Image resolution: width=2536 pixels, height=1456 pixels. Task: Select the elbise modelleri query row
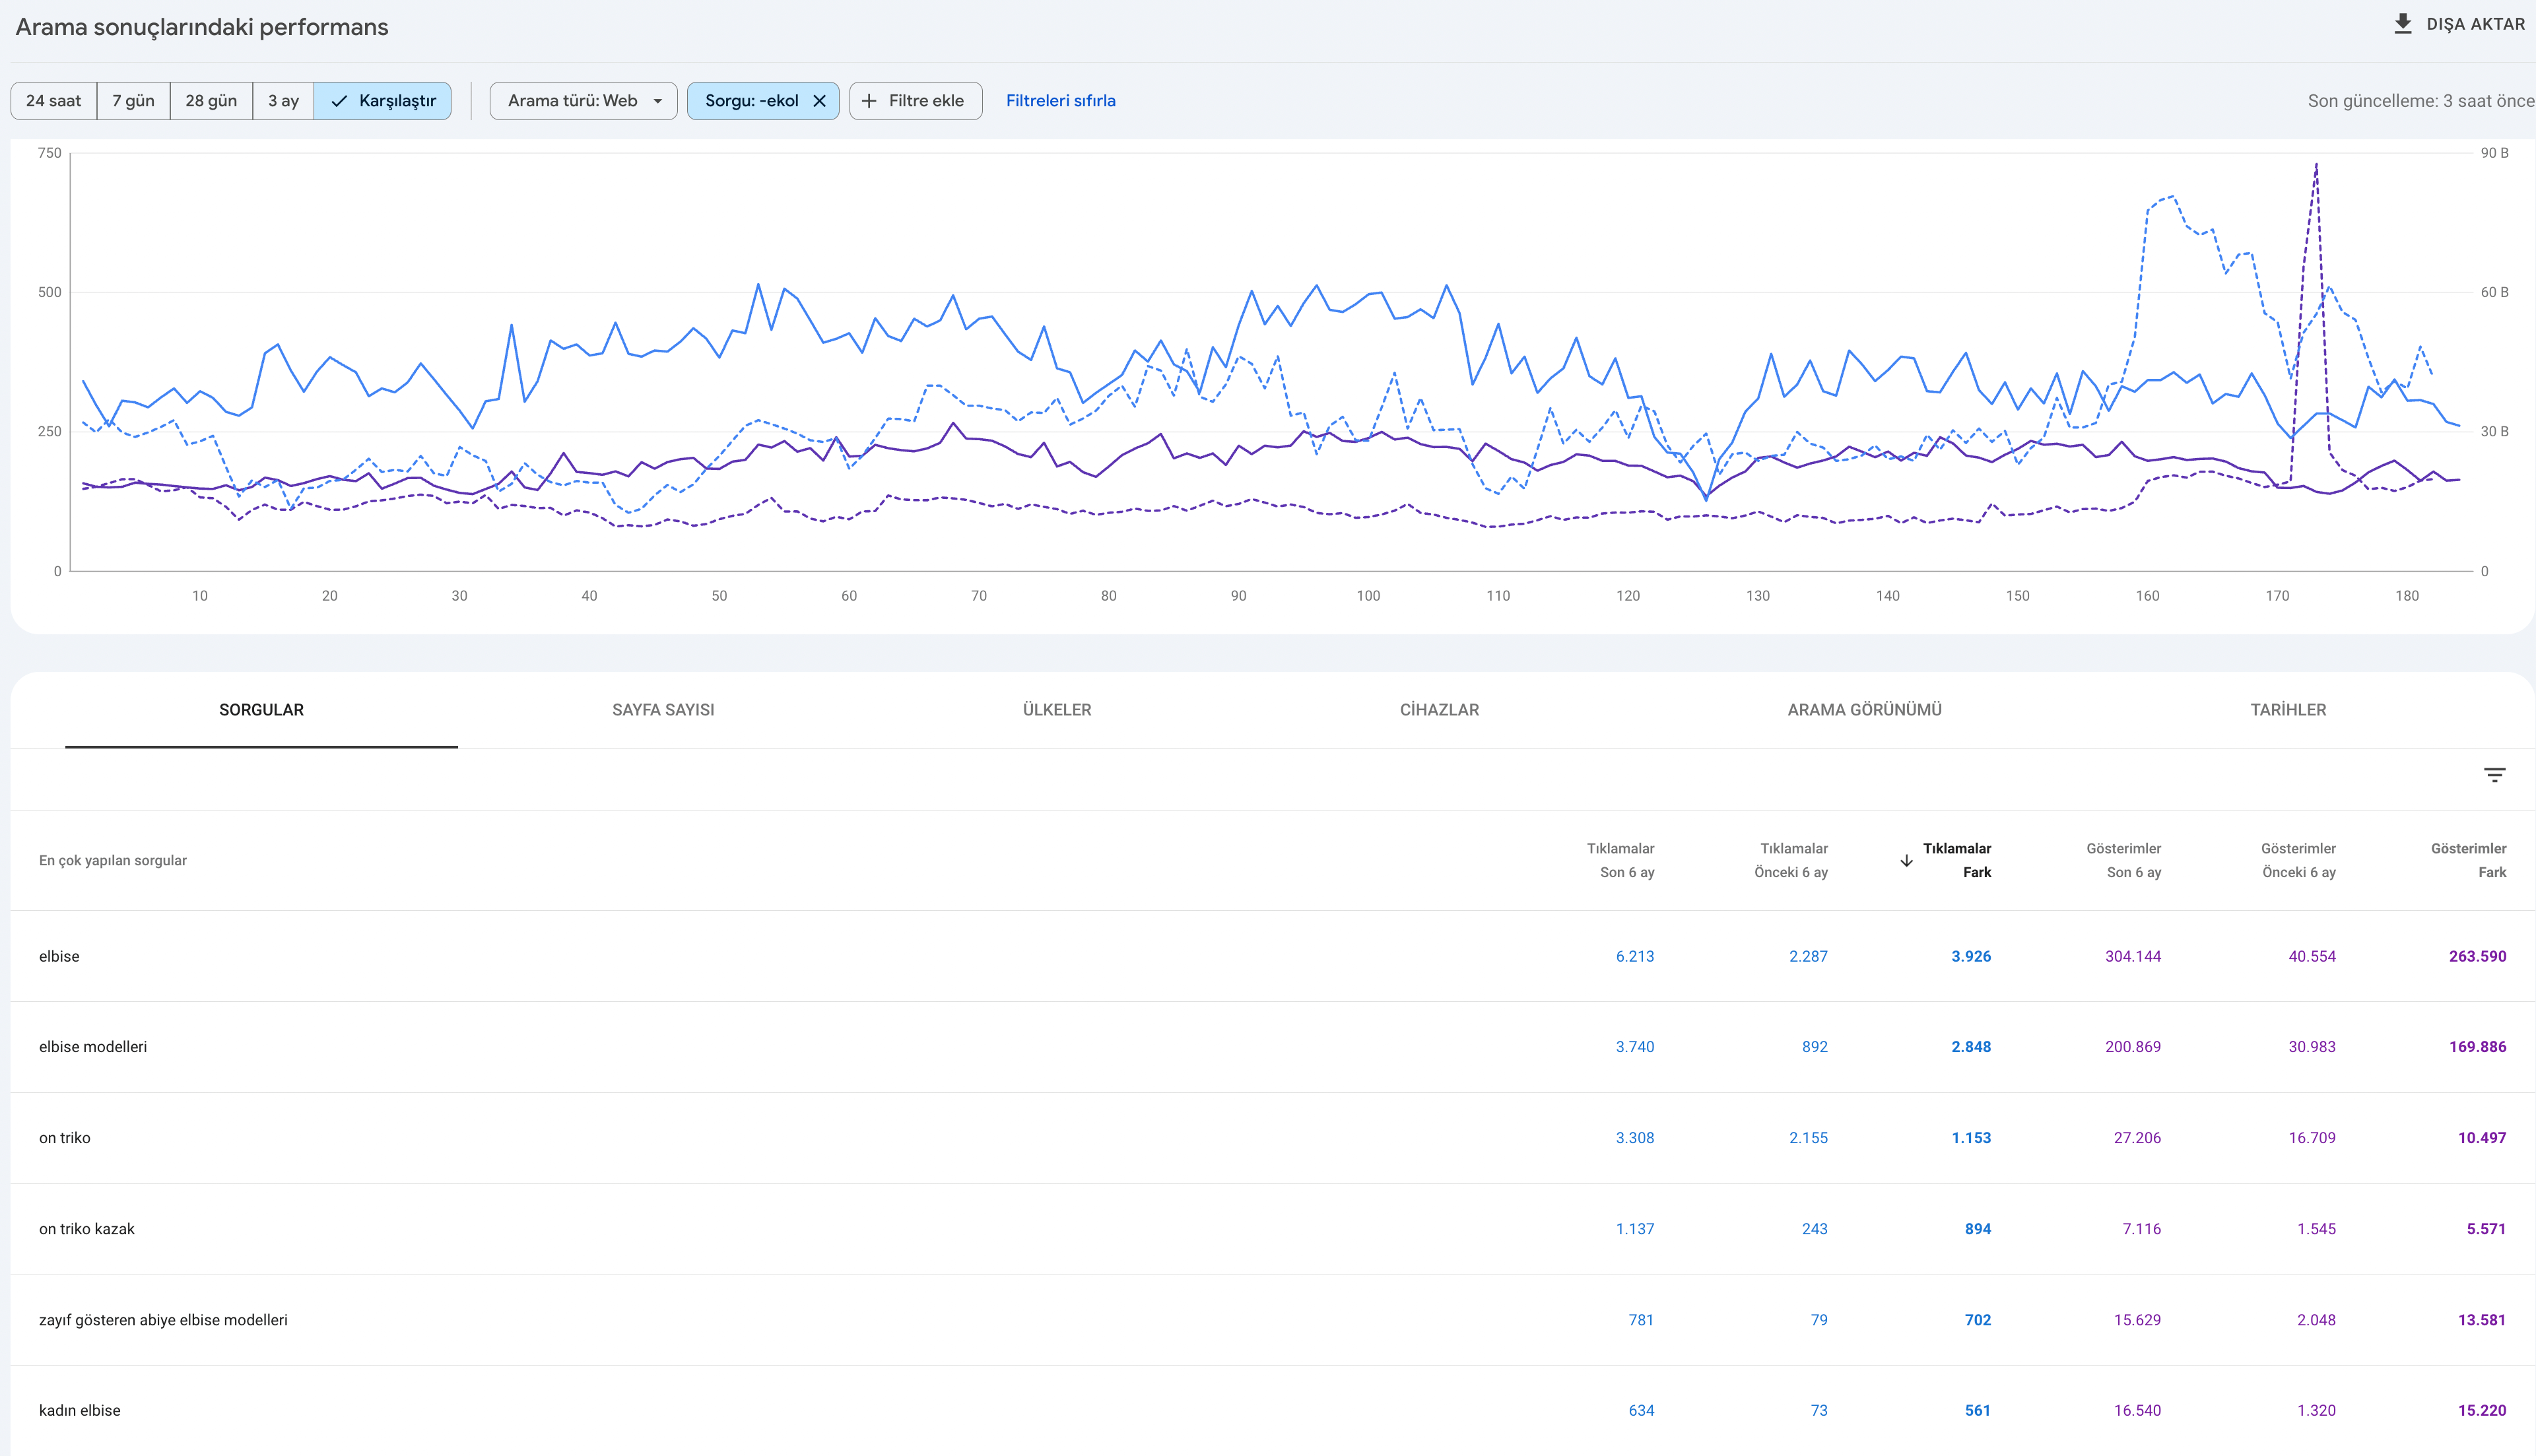[1272, 1047]
